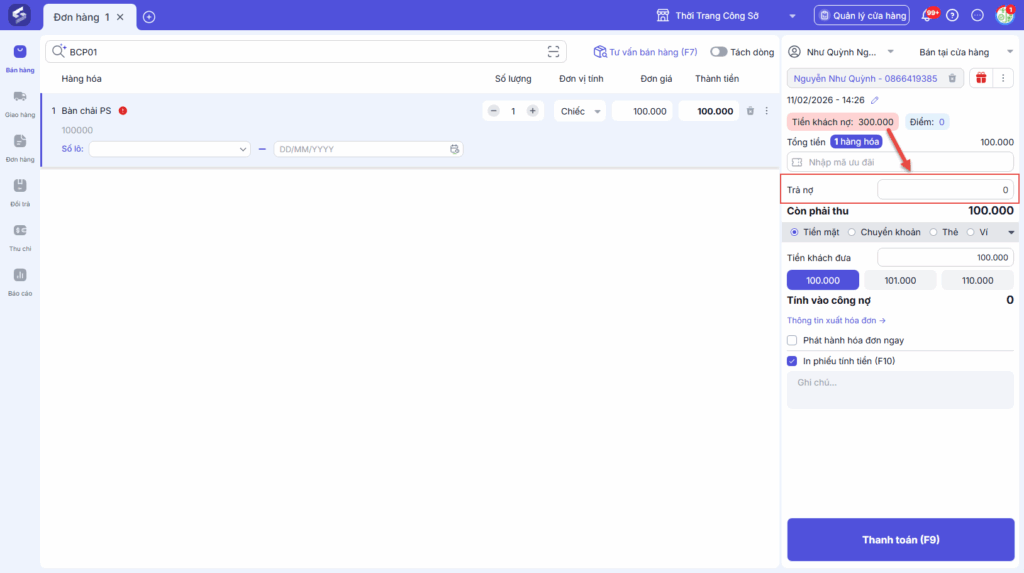Click the quantity value 1 field
The height and width of the screenshot is (573, 1024).
point(513,111)
